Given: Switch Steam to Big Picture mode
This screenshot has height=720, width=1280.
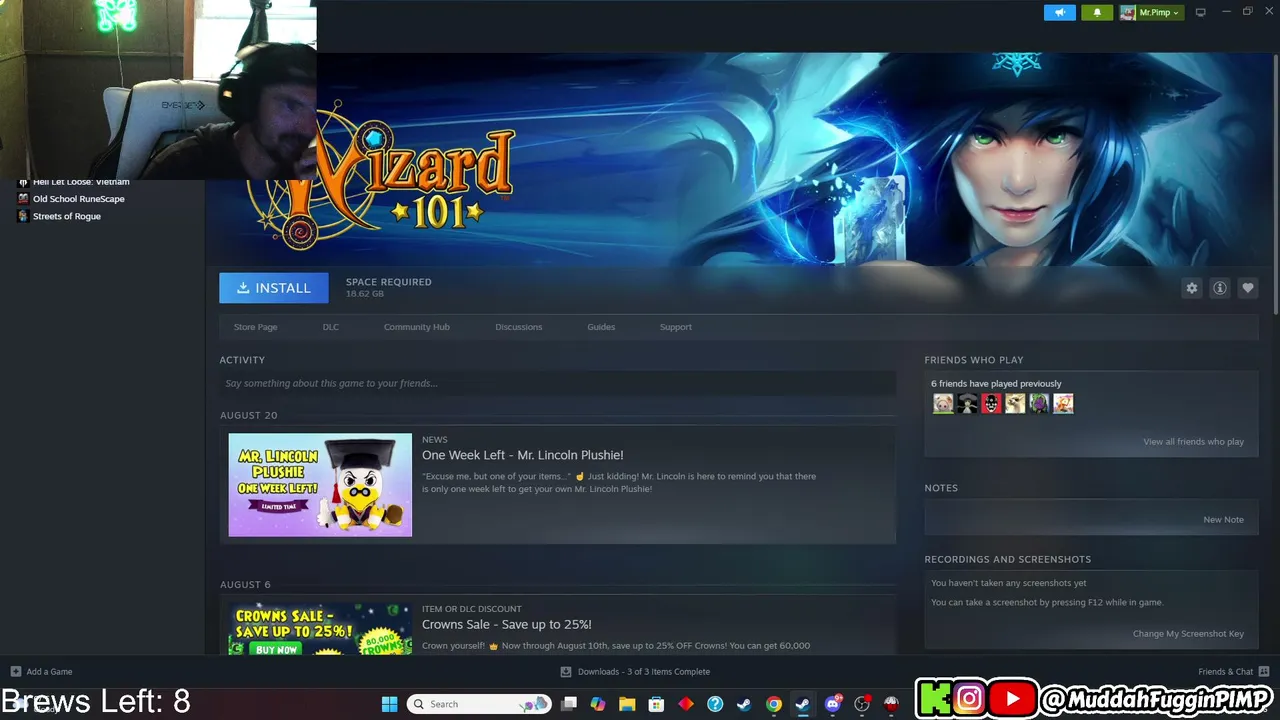Looking at the screenshot, I should pos(1201,13).
